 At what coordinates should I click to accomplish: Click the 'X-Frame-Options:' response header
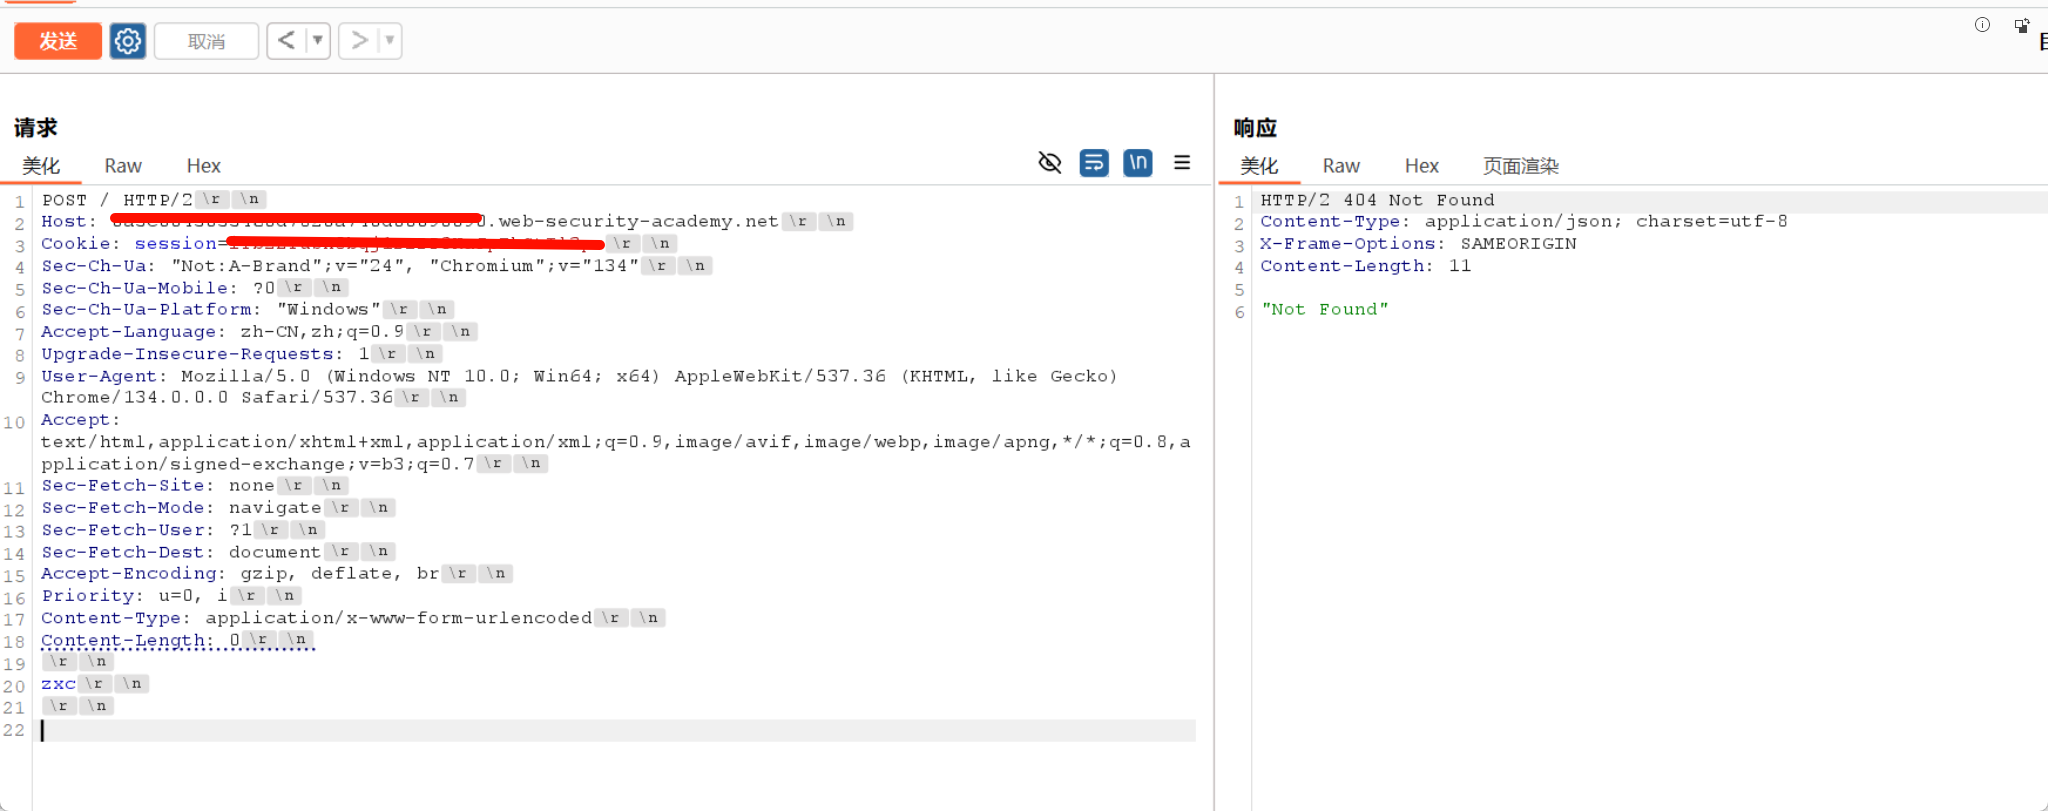pos(1353,244)
